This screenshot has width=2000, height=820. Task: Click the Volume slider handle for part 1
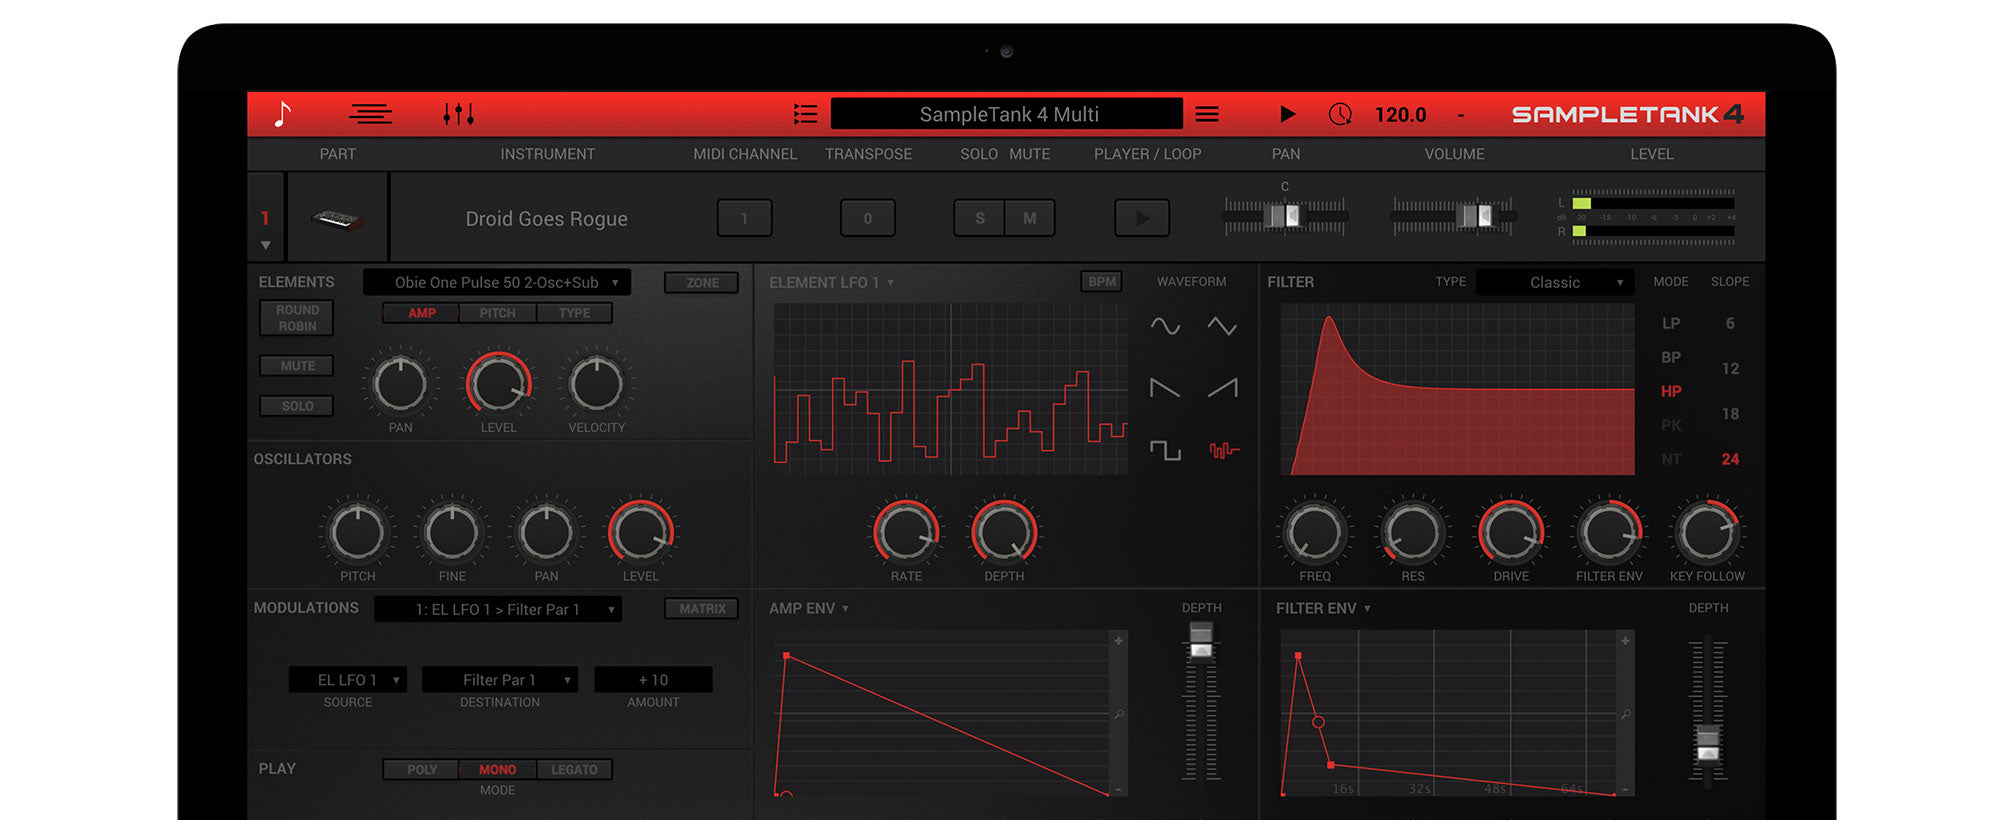1475,216
